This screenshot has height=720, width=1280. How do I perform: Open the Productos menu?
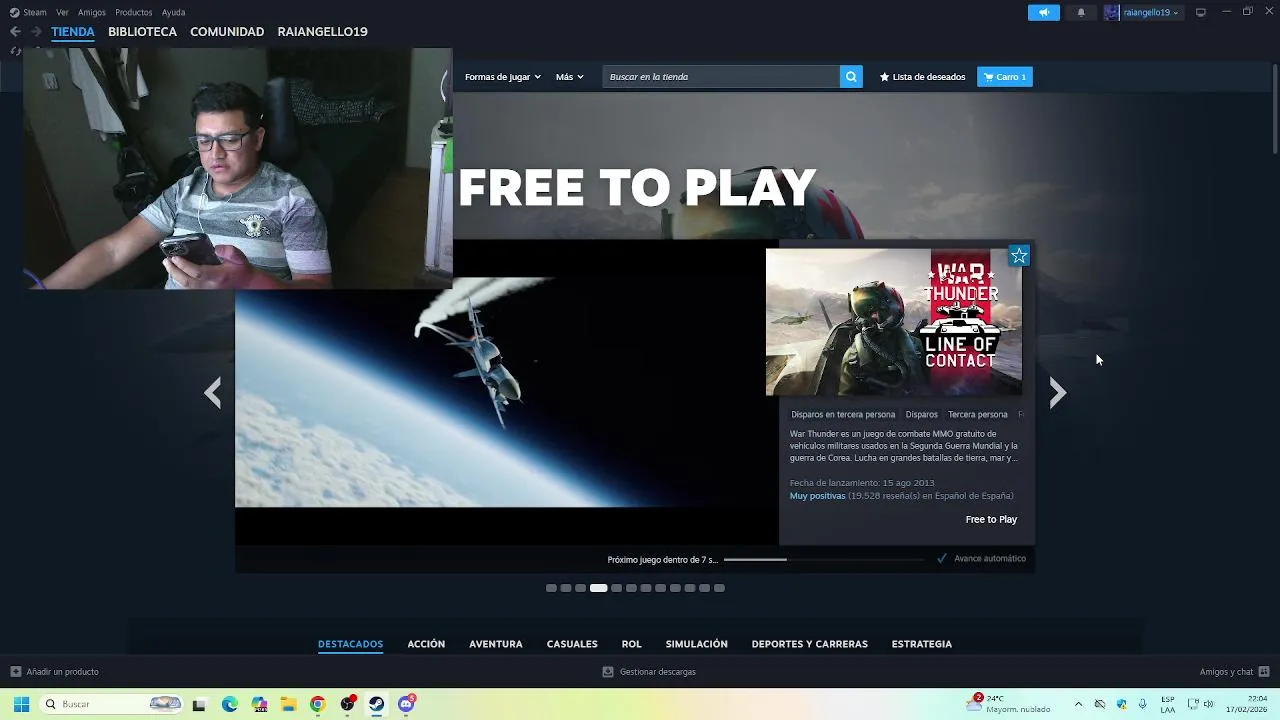(134, 13)
